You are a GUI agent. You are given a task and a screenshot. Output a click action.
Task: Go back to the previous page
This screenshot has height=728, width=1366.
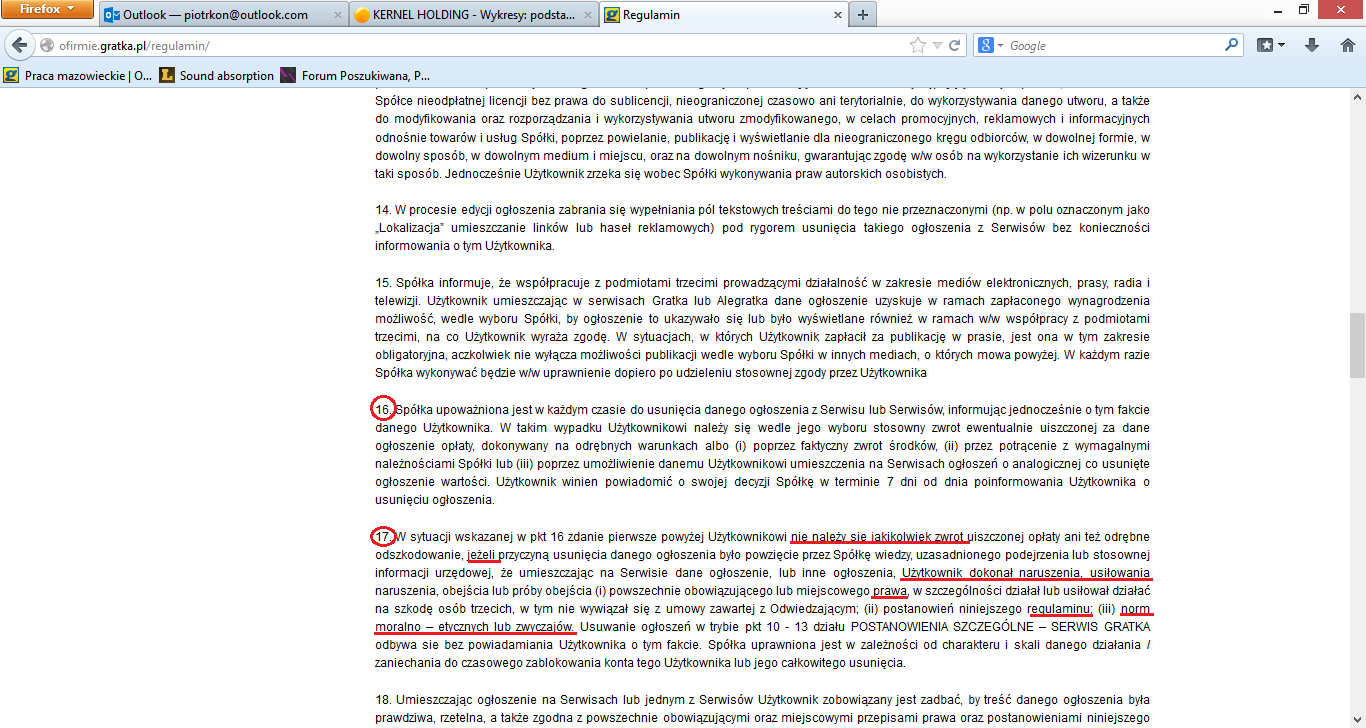click(19, 45)
